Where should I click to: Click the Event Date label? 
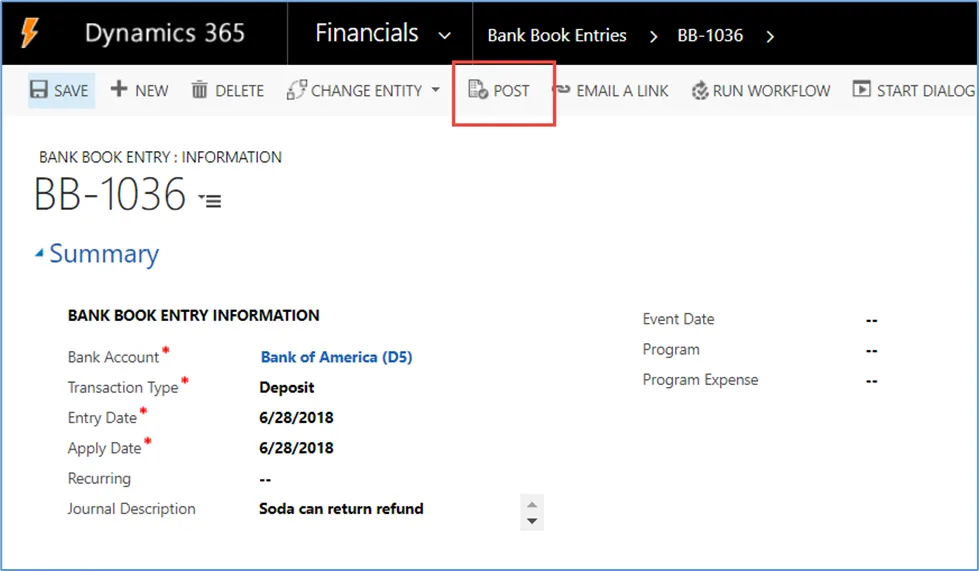679,319
